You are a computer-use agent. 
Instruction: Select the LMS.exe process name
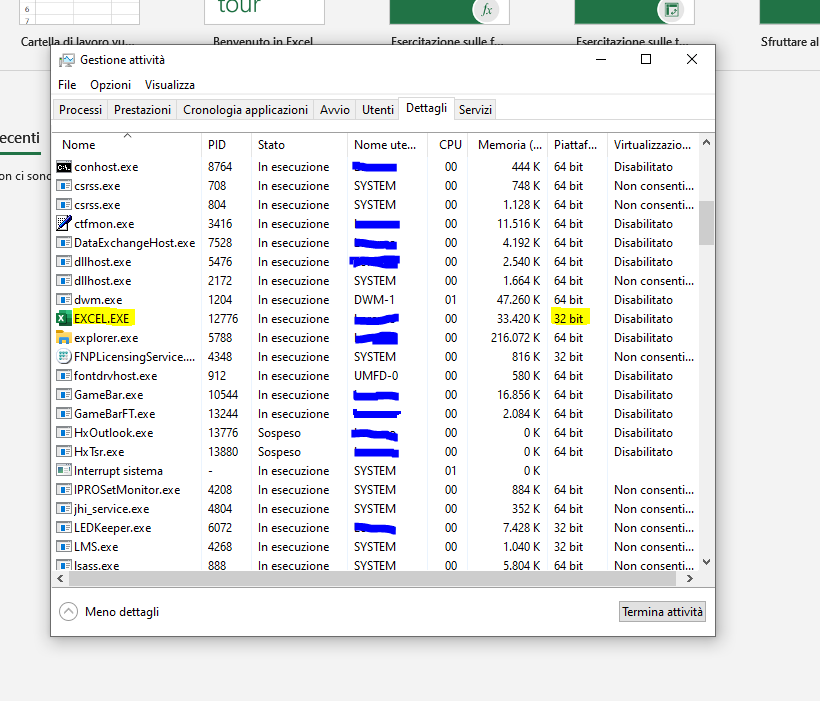96,547
